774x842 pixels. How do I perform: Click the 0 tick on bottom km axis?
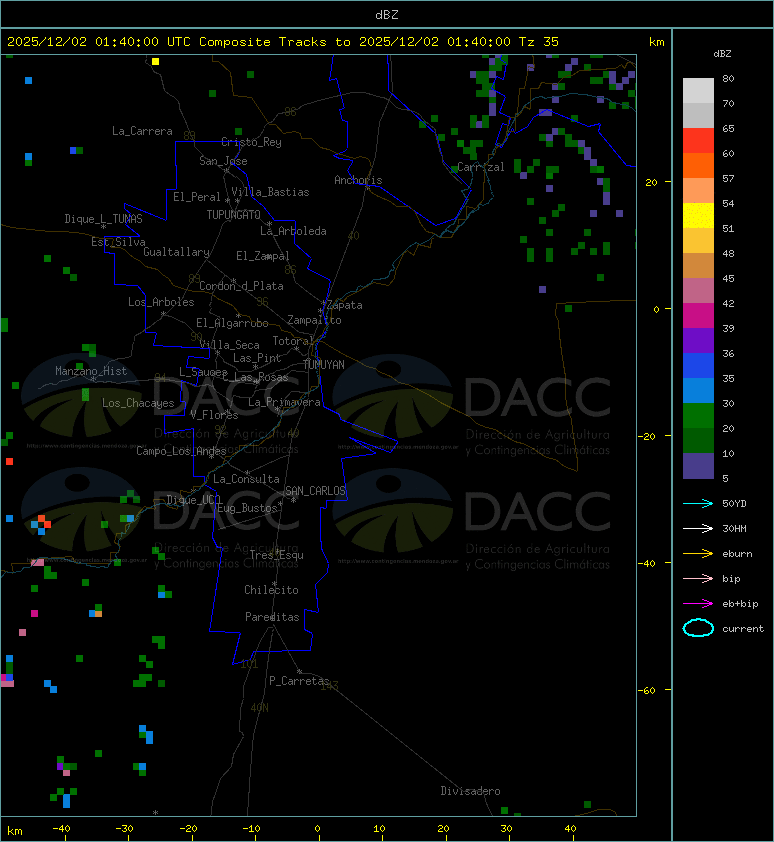coord(318,829)
